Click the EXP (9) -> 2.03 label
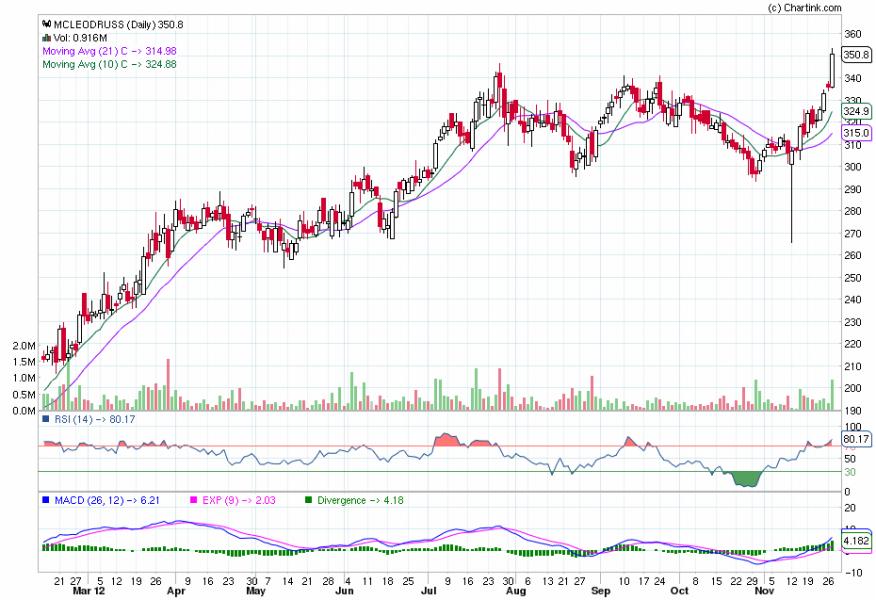 (239, 501)
